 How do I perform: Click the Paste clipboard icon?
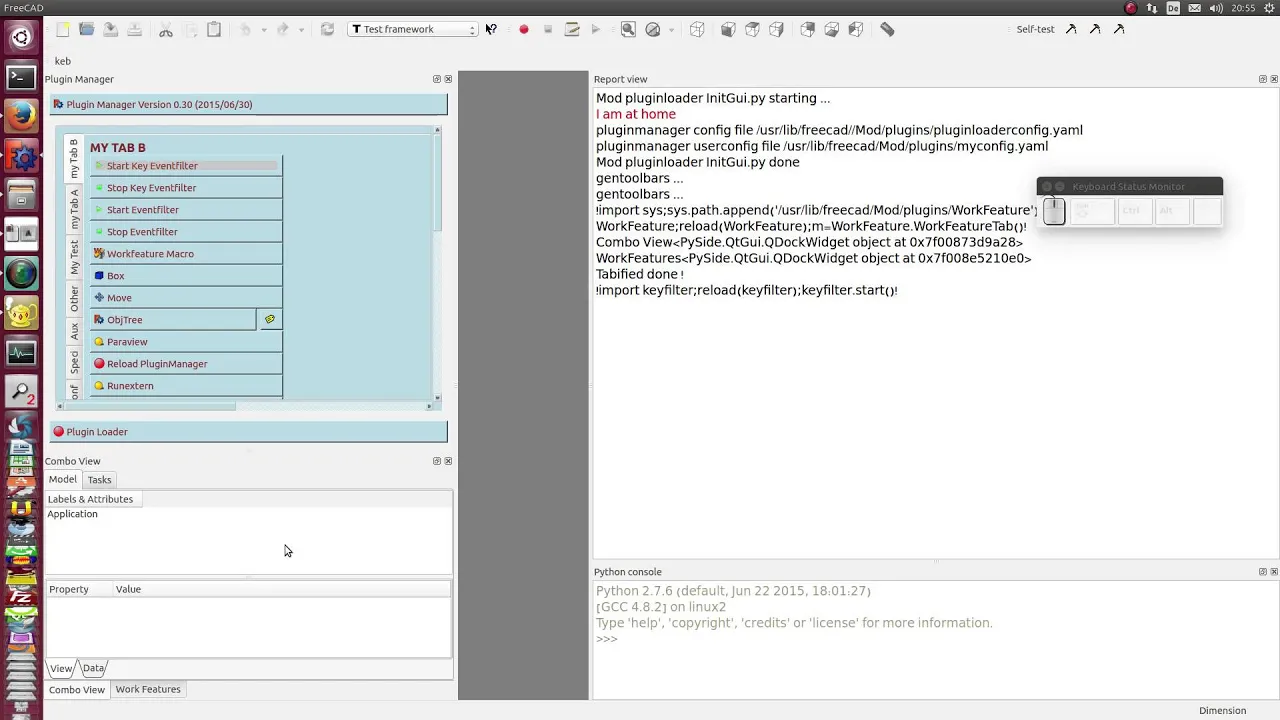[x=214, y=29]
